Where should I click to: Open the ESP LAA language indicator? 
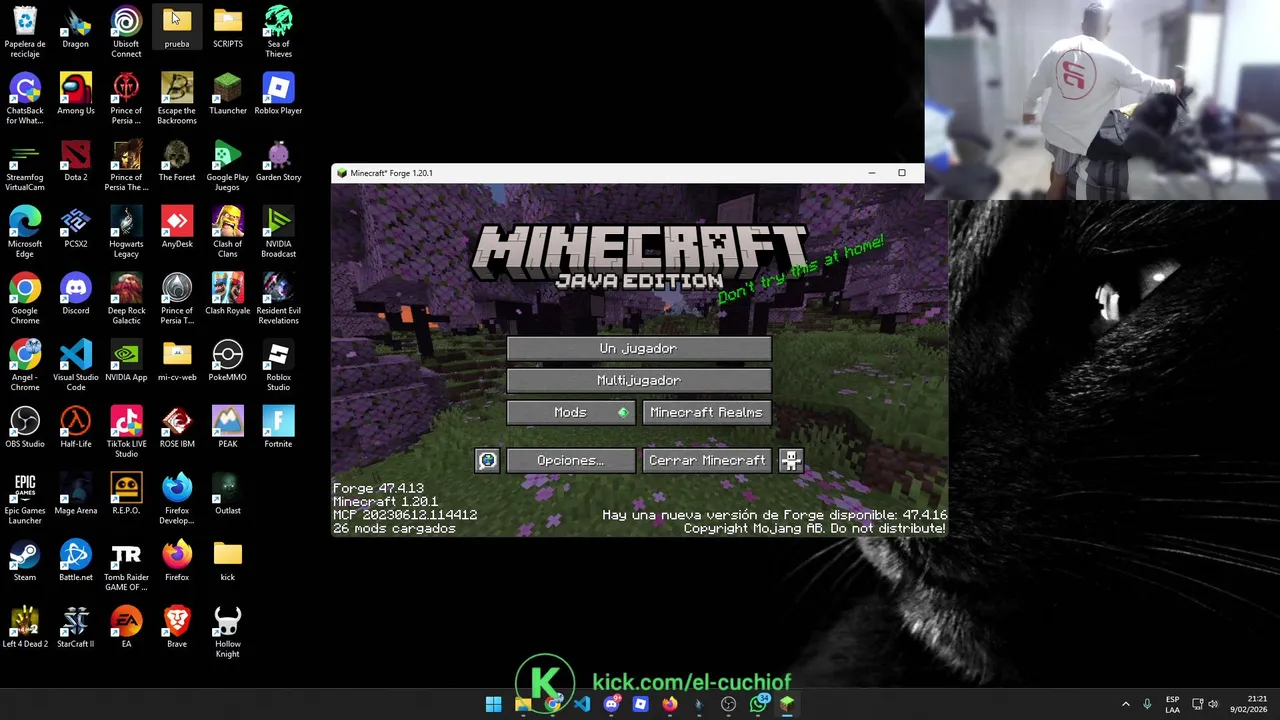click(x=1172, y=704)
